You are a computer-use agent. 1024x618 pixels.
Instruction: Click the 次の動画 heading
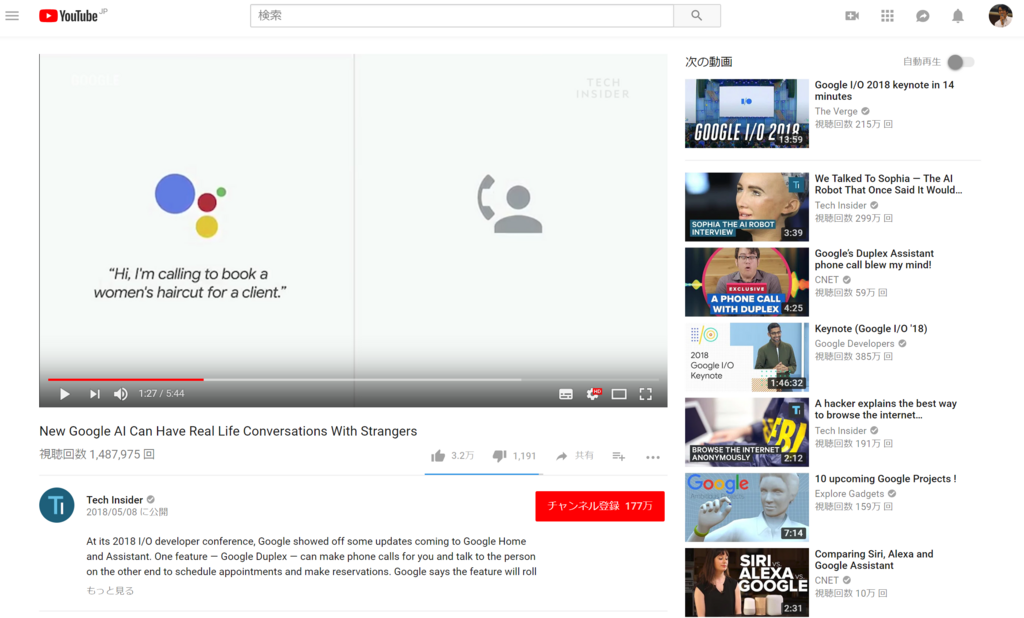(709, 62)
